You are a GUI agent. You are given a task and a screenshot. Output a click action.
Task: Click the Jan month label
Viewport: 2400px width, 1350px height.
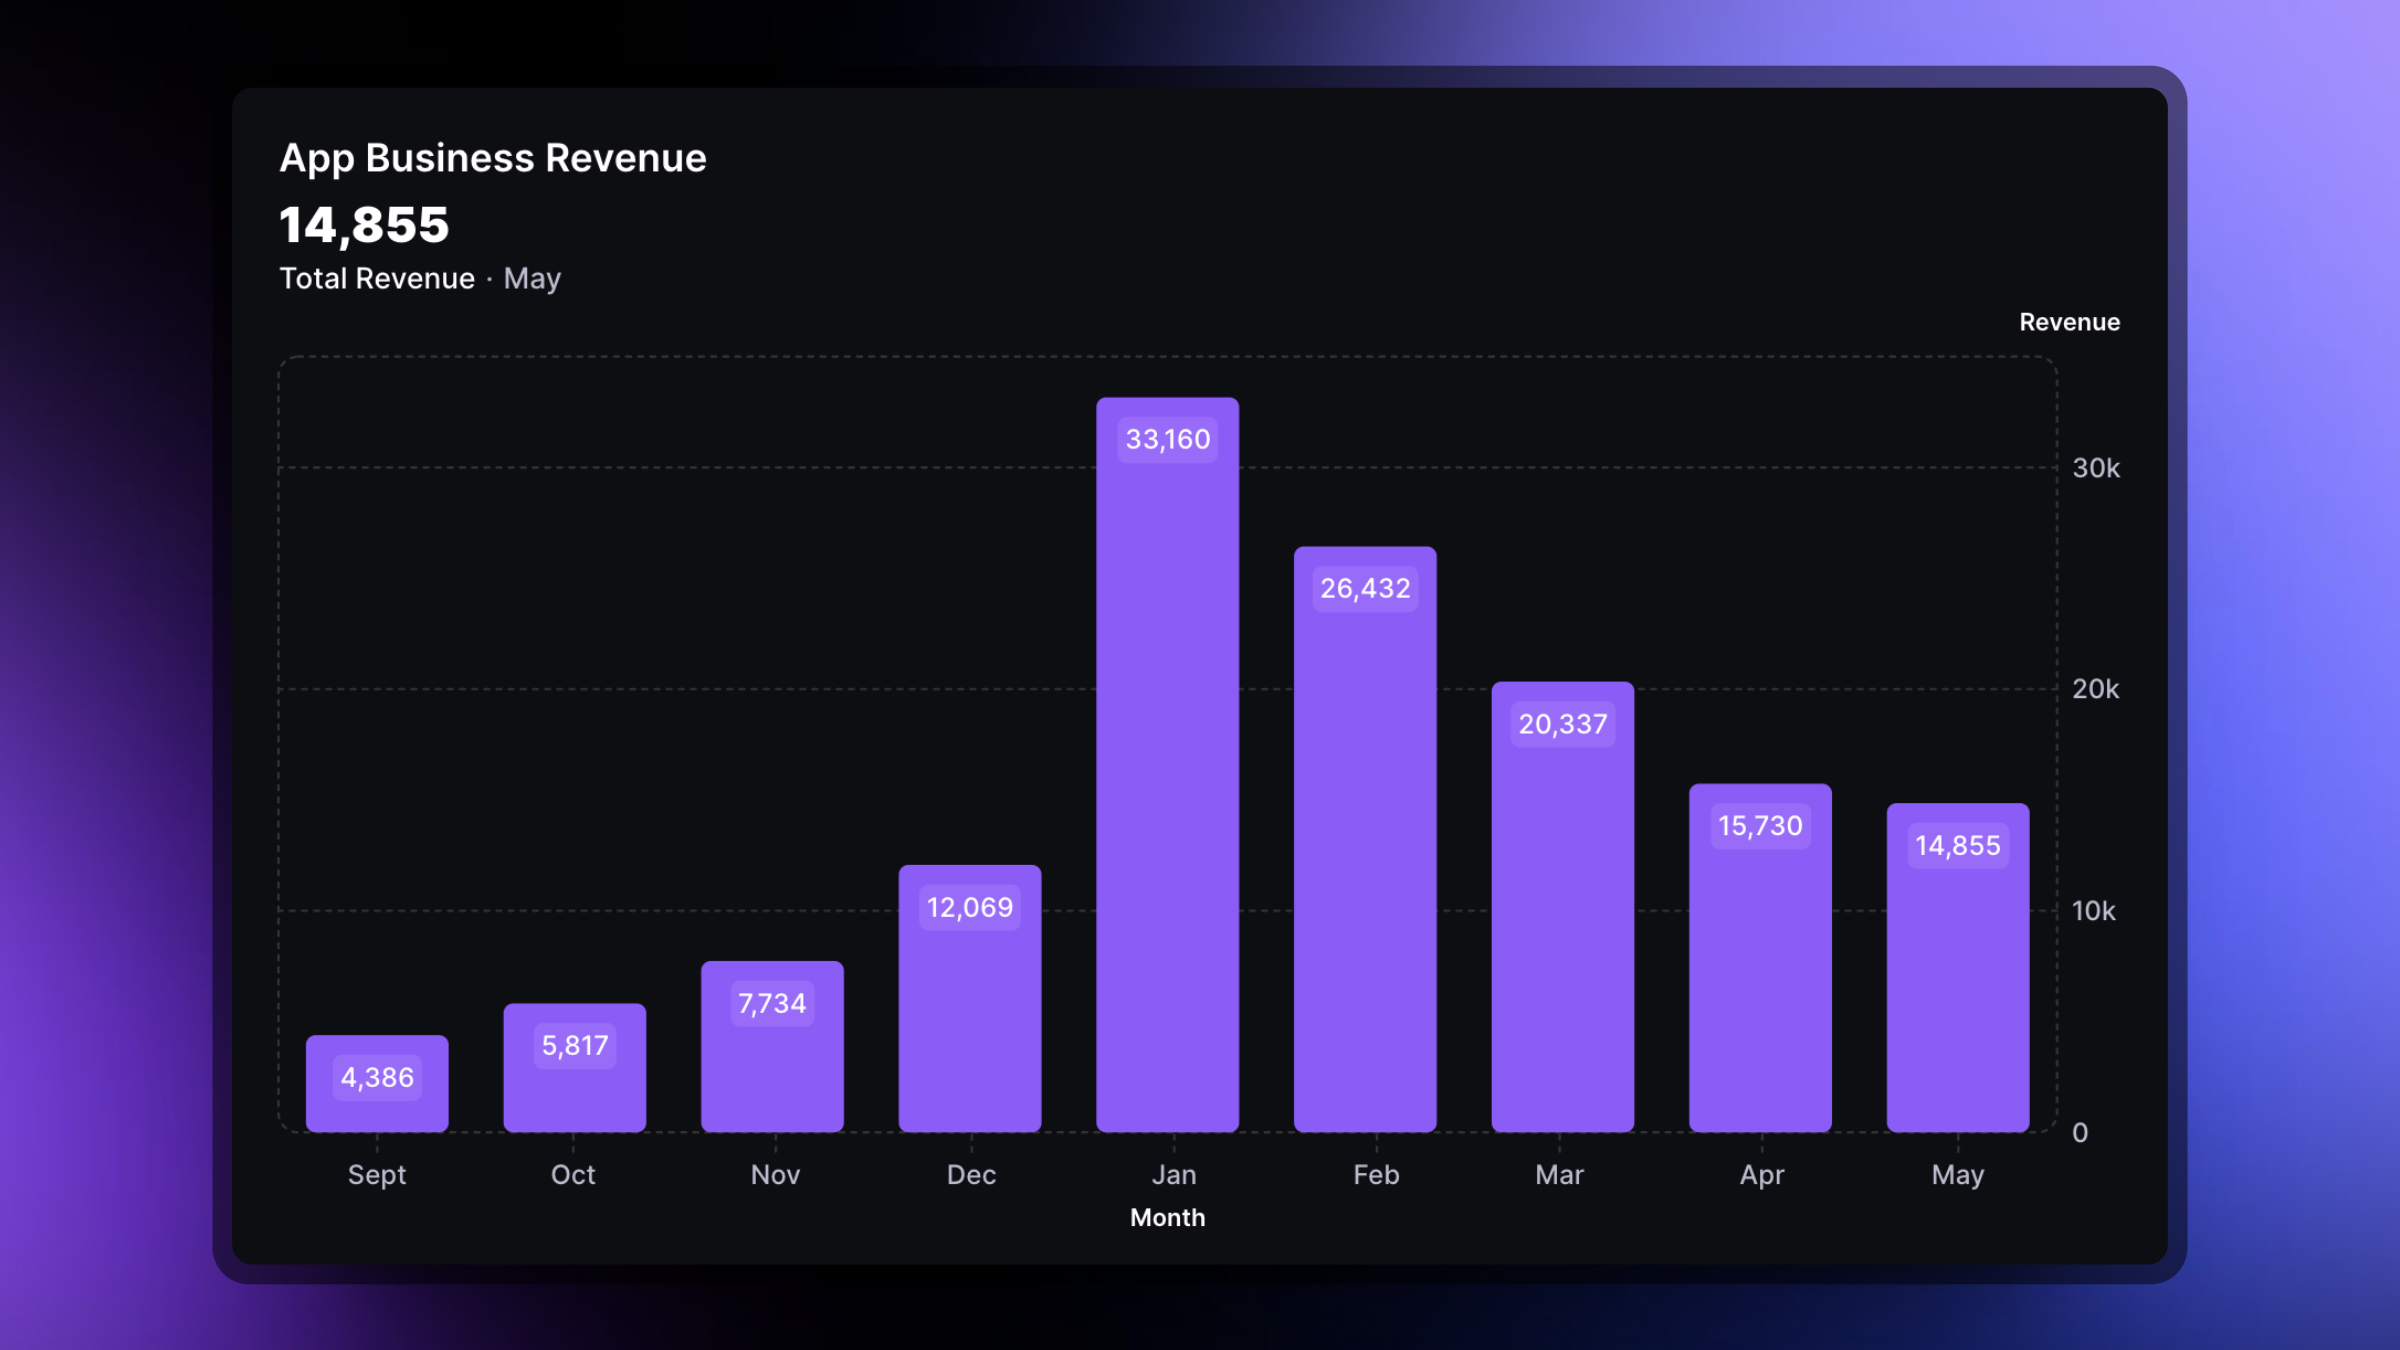tap(1174, 1174)
